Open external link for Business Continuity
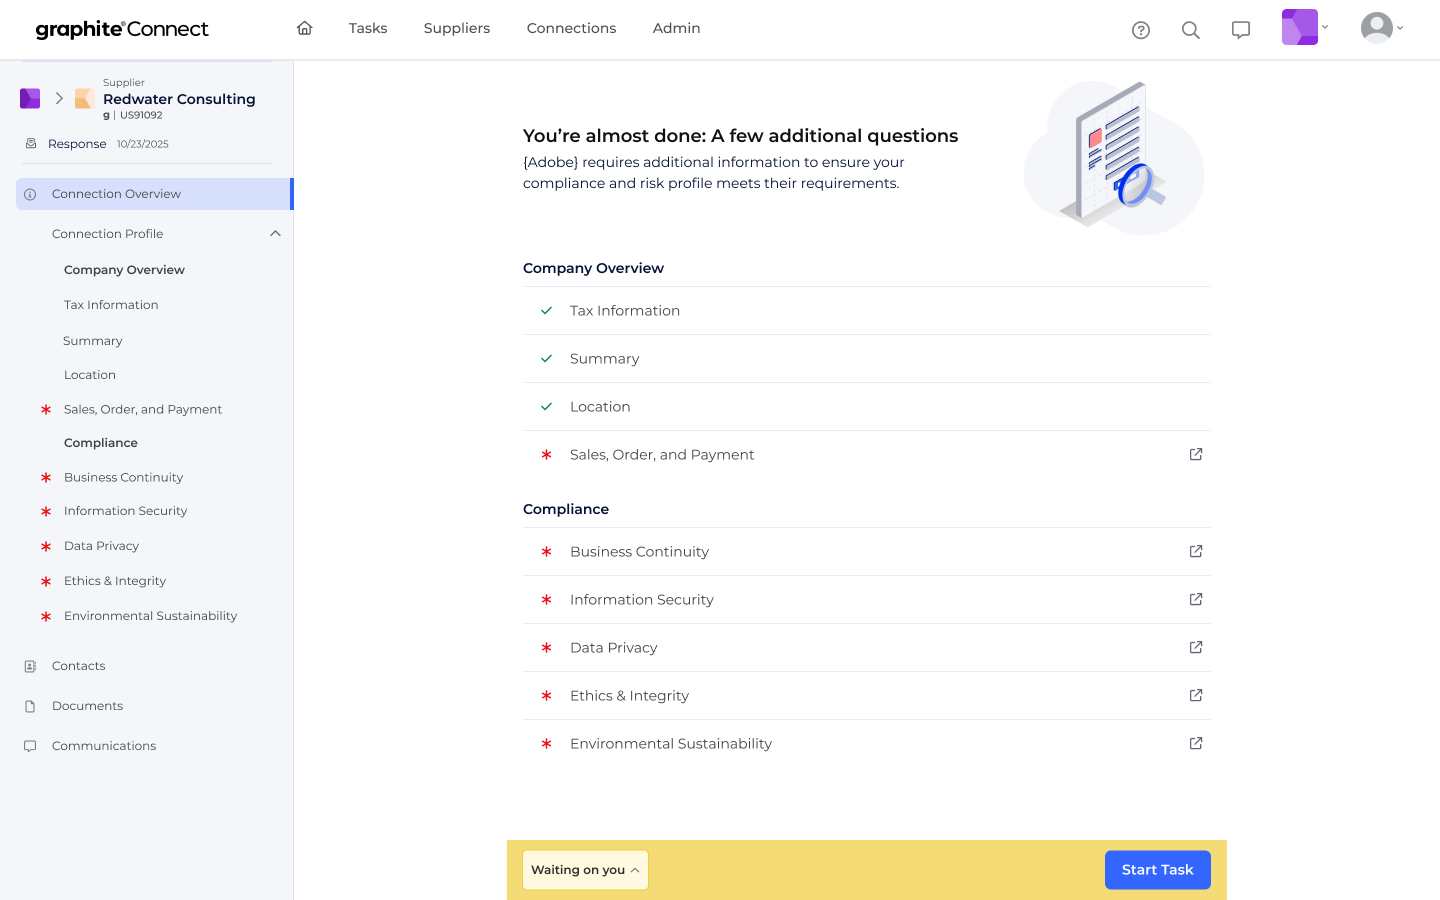 (x=1196, y=551)
